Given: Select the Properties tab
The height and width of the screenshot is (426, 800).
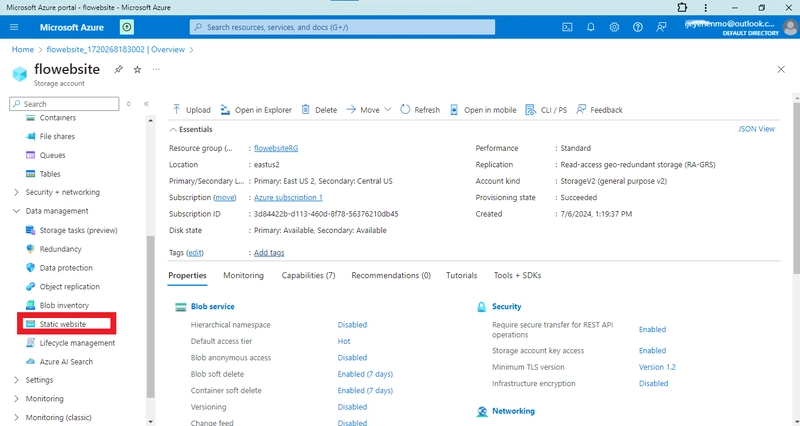Looking at the screenshot, I should click(x=187, y=275).
